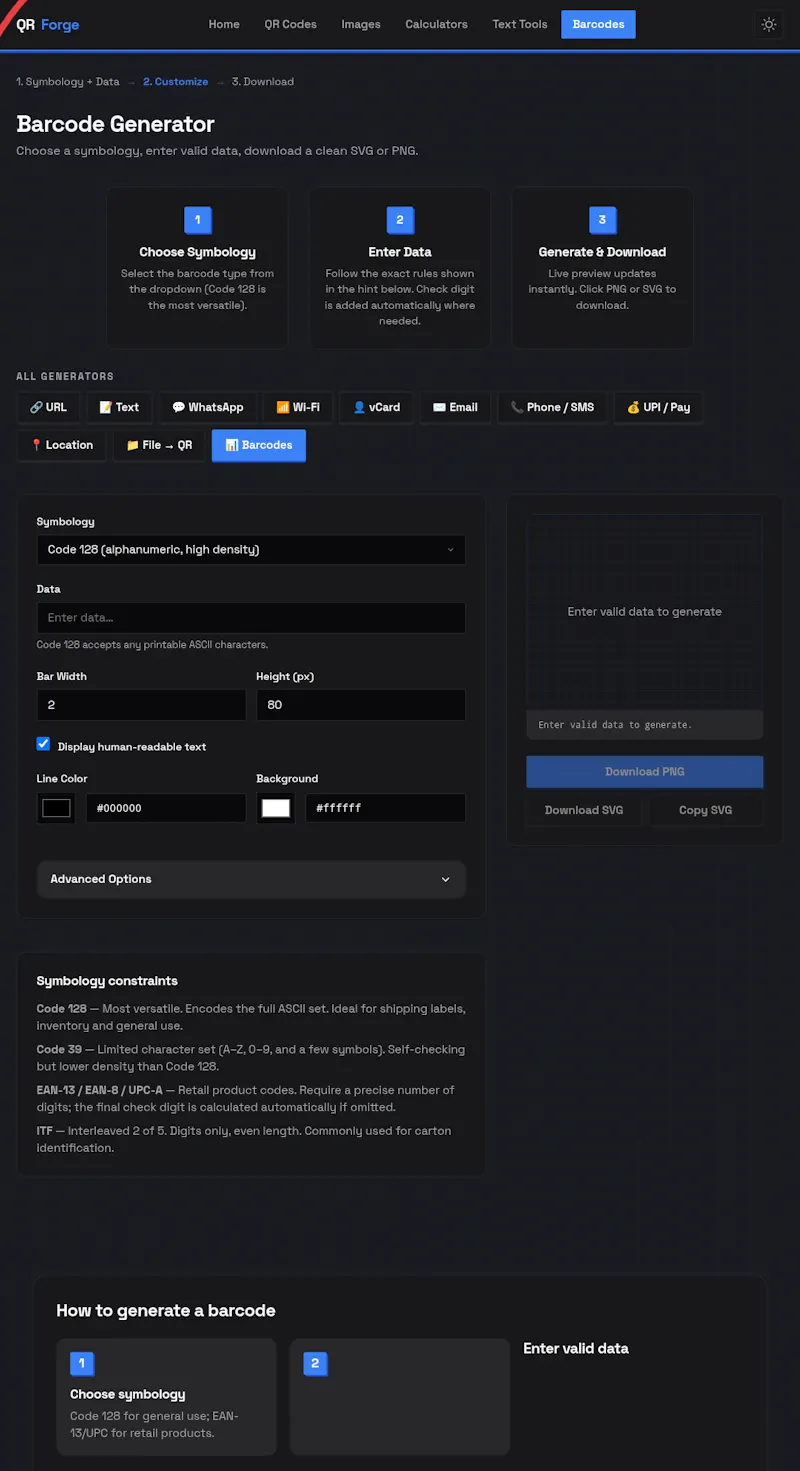Viewport: 800px width, 1471px height.
Task: Click the 'ALL GENERATORS' label
Action: tap(65, 377)
